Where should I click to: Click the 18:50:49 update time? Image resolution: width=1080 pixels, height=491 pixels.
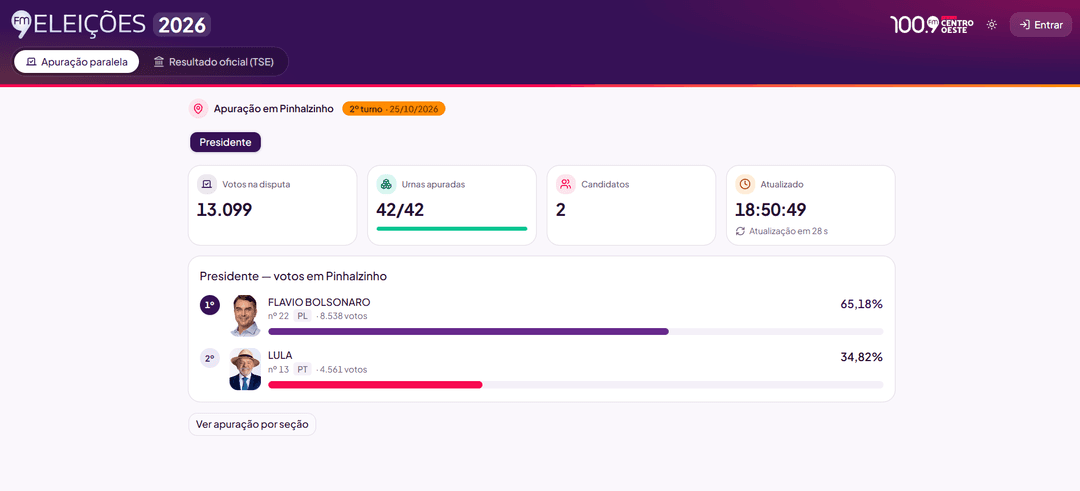click(x=771, y=210)
